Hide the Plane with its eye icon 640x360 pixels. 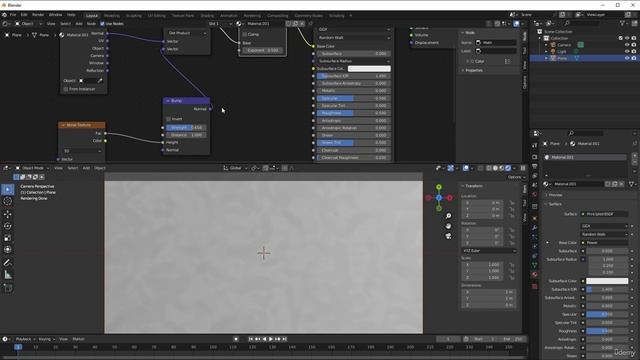pos(627,58)
